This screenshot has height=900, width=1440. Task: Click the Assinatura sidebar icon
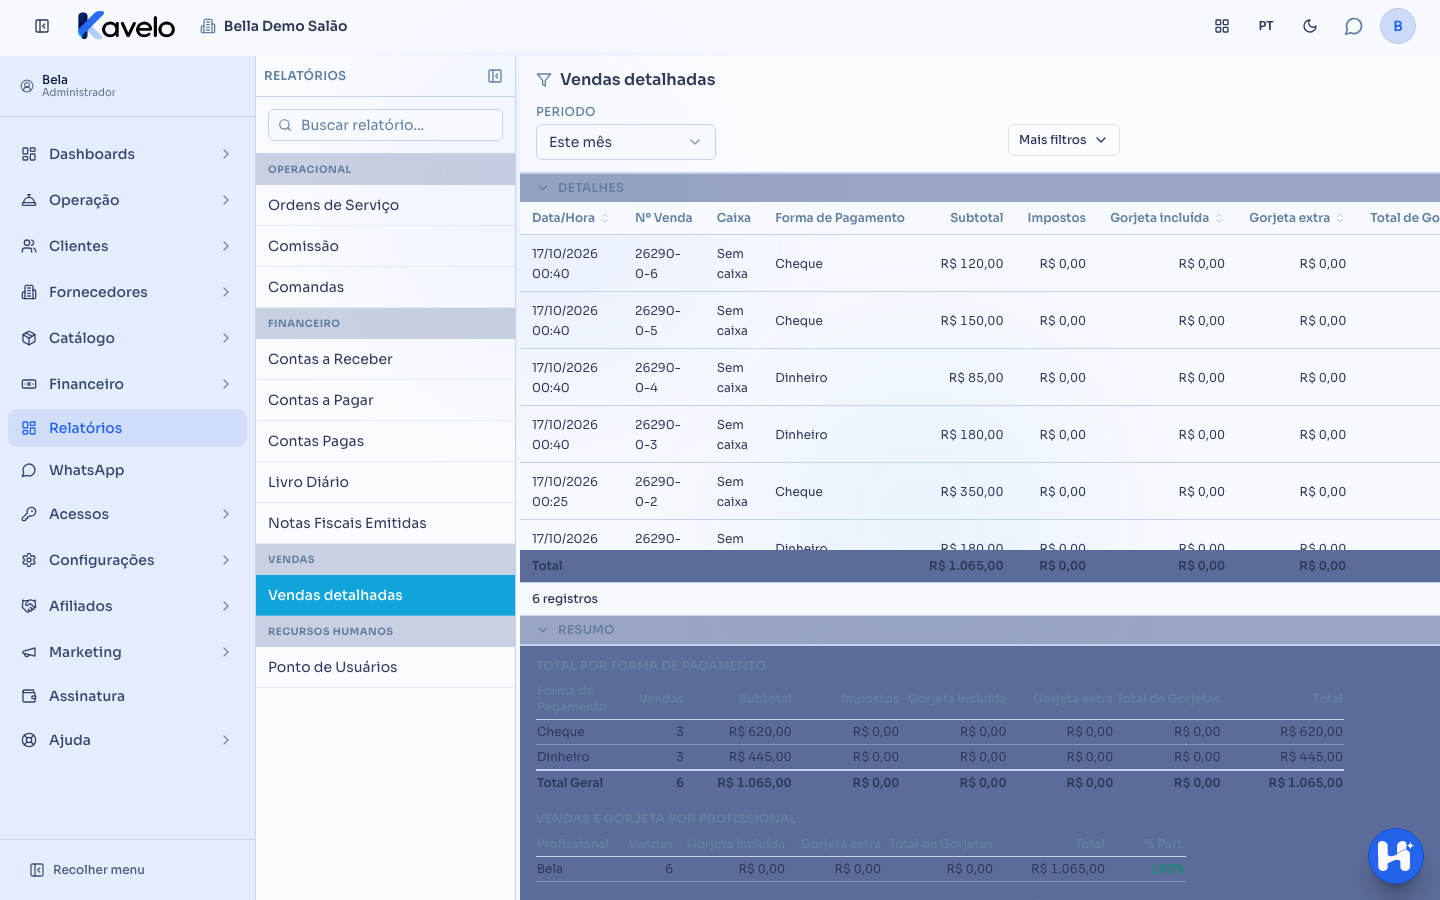pos(29,696)
